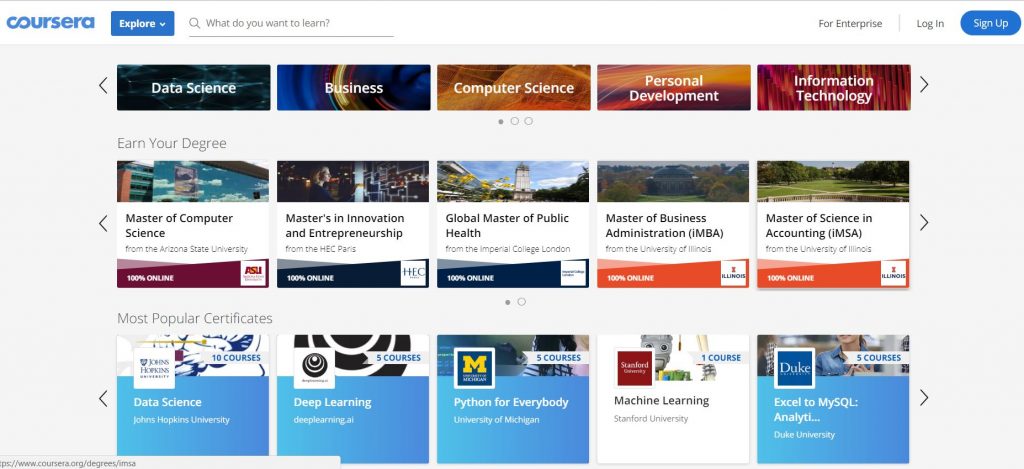Go to next topic categories with right arrow
Image resolution: width=1024 pixels, height=469 pixels.
pos(923,85)
